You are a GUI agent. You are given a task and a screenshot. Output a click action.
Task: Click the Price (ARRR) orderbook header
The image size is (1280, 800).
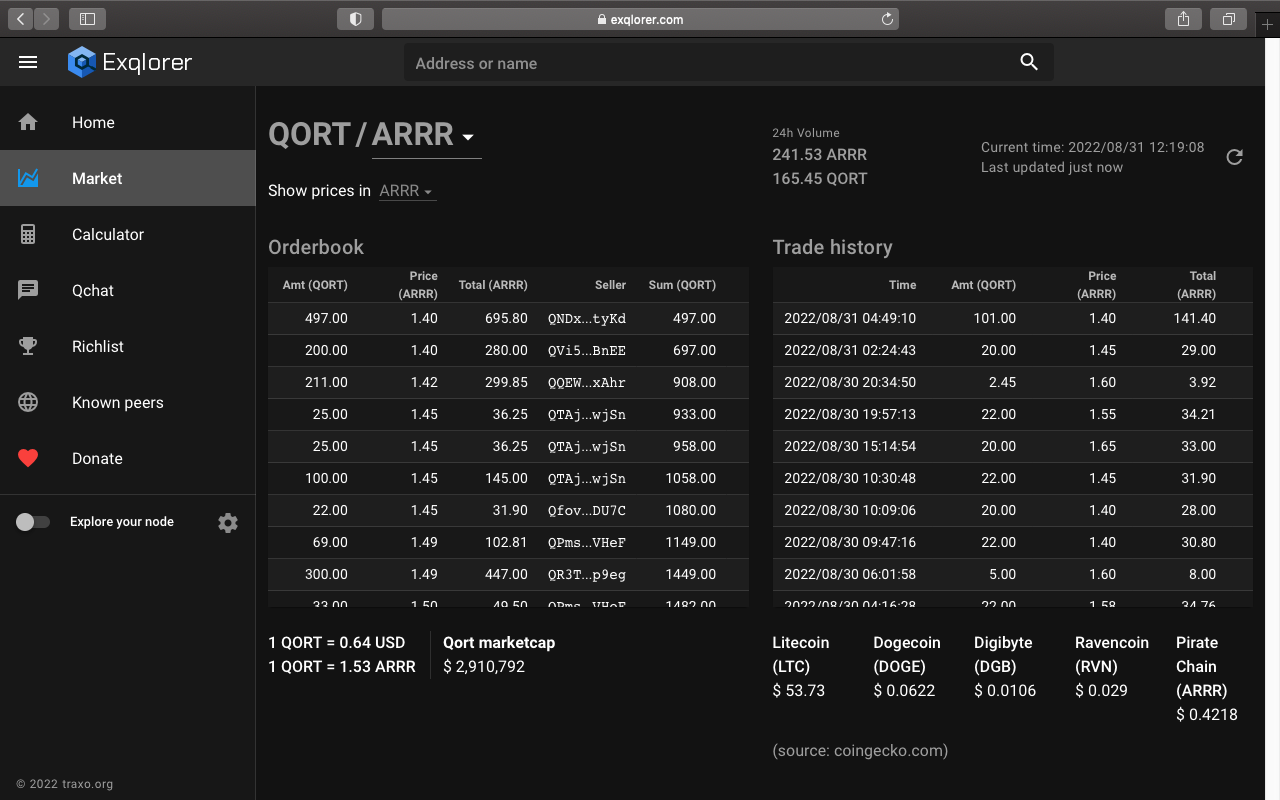[418, 285]
